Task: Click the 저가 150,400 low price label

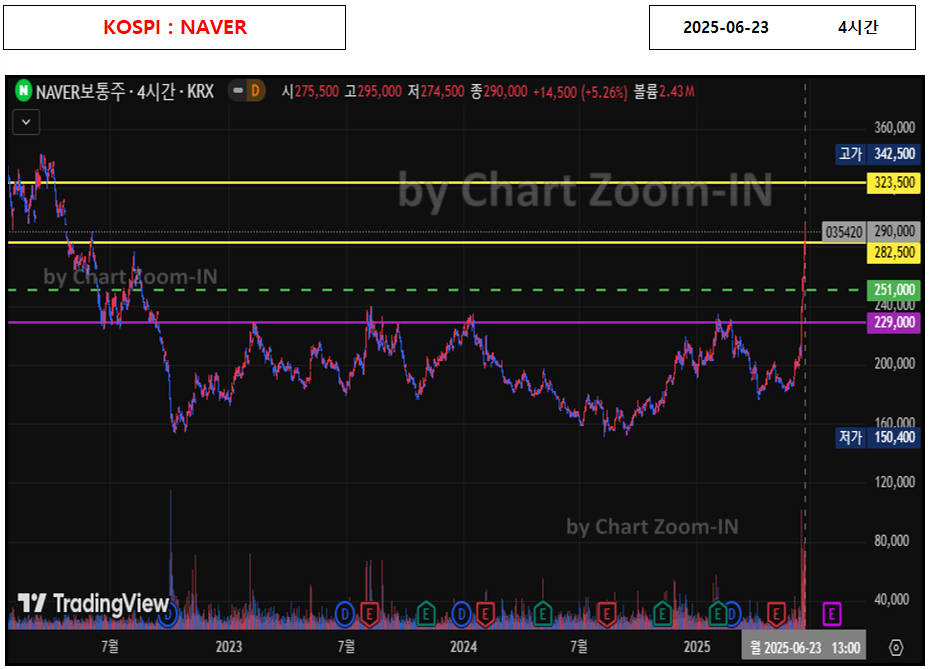Action: (878, 437)
